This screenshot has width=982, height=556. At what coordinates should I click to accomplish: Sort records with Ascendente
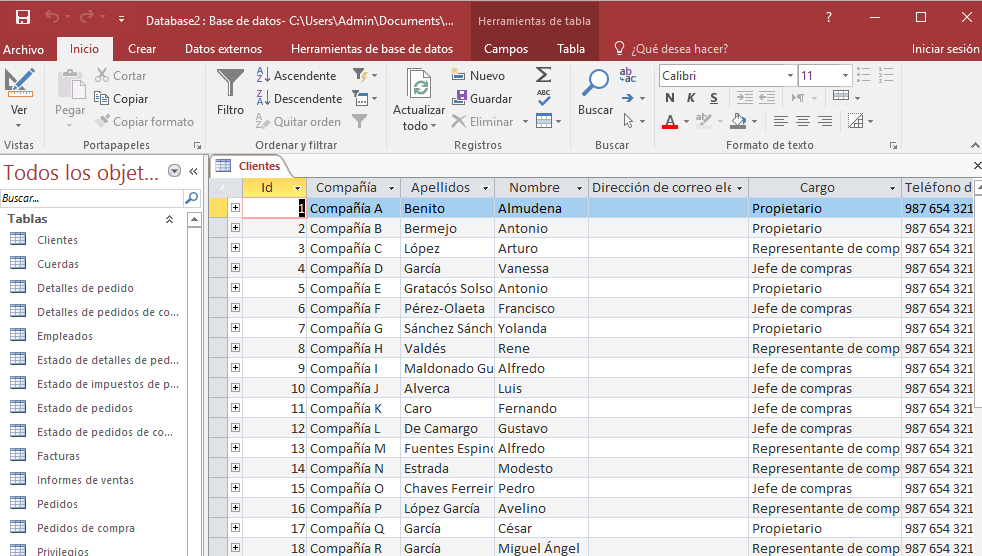click(x=296, y=76)
